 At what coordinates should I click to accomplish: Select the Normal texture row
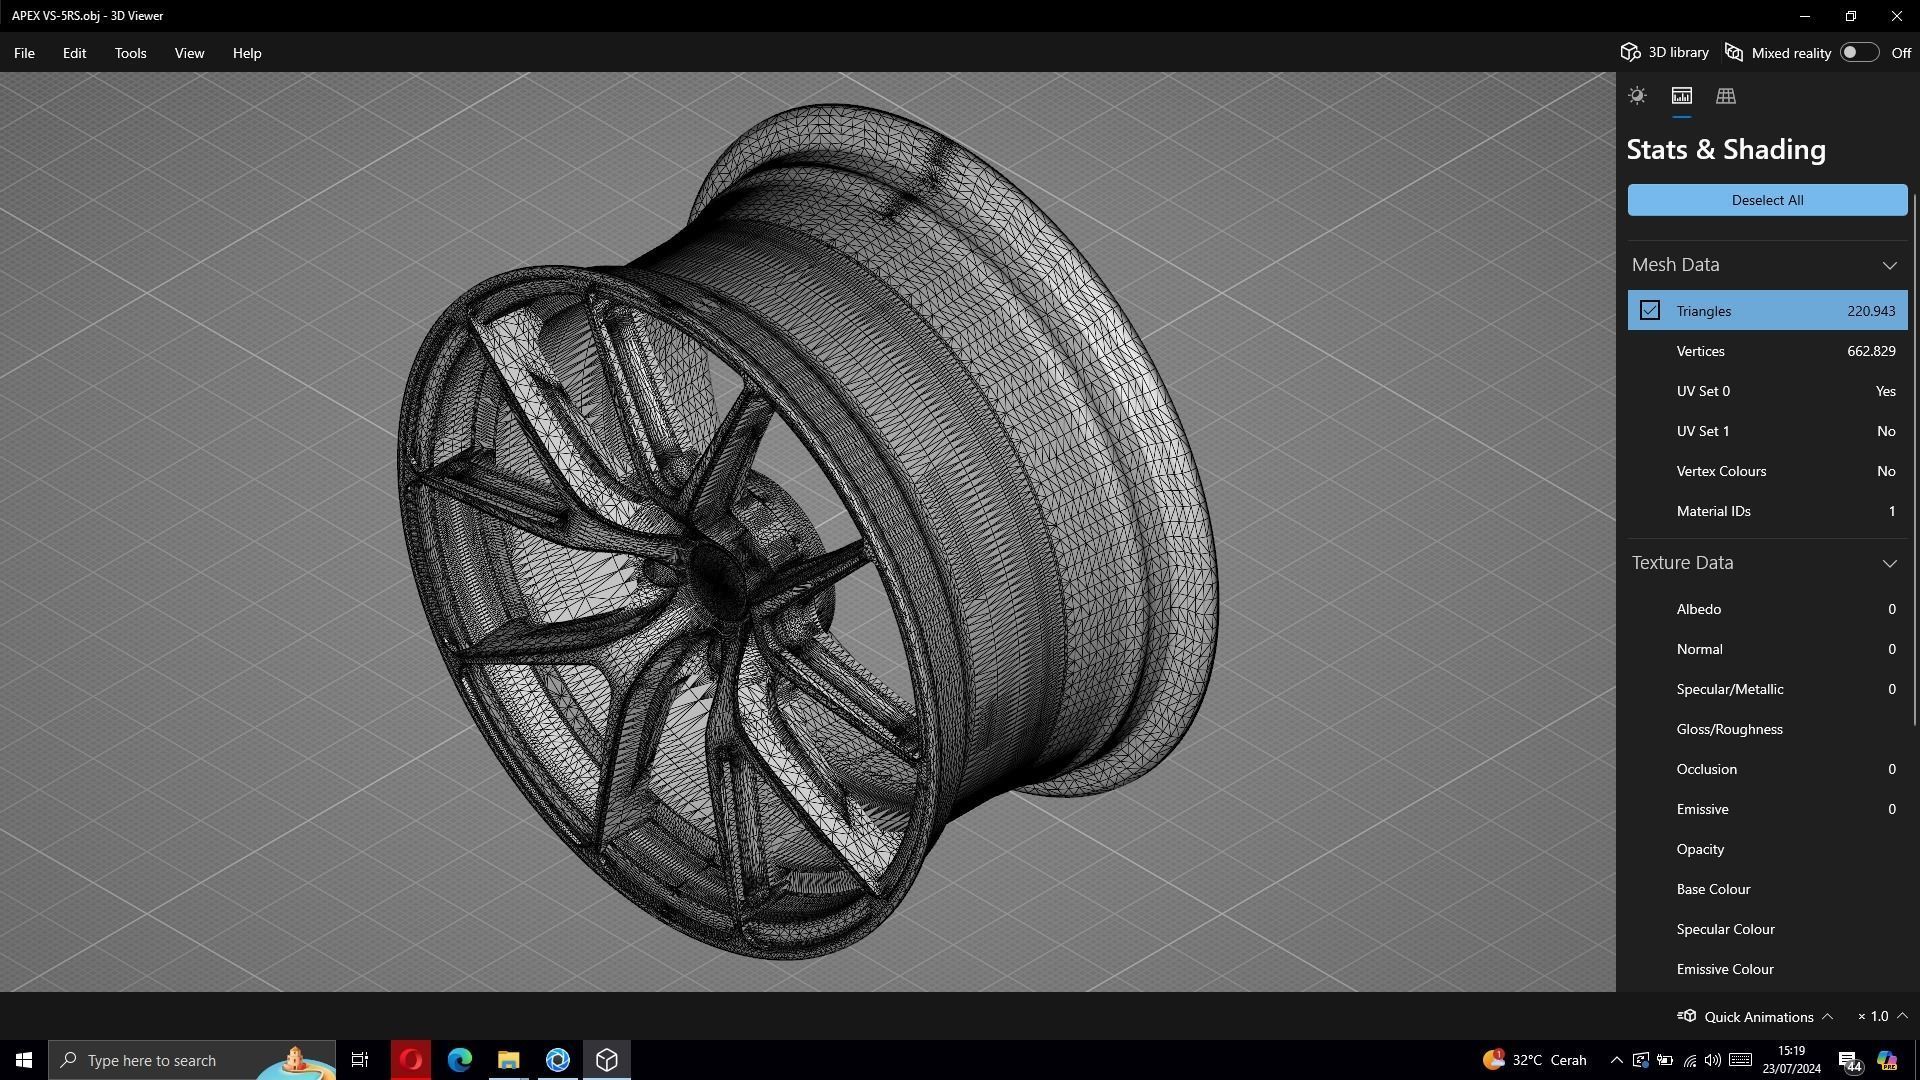pyautogui.click(x=1767, y=649)
